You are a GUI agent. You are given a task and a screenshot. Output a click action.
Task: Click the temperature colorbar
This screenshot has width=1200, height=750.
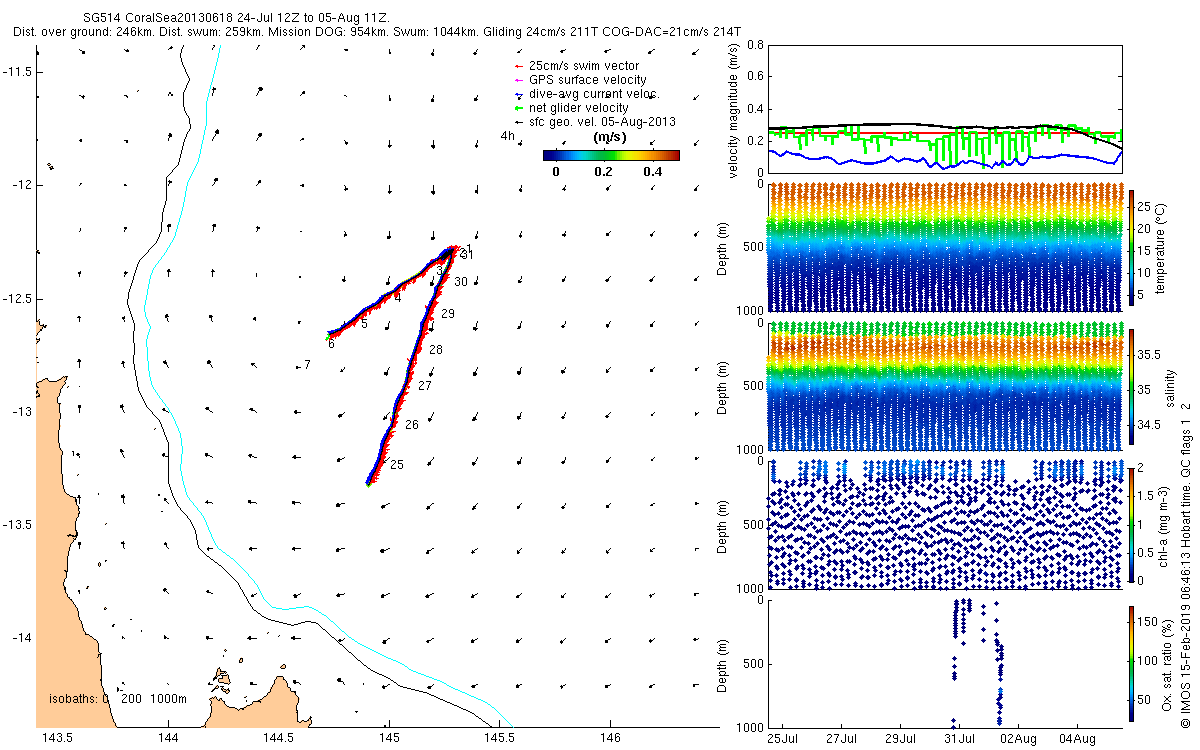tap(1131, 247)
